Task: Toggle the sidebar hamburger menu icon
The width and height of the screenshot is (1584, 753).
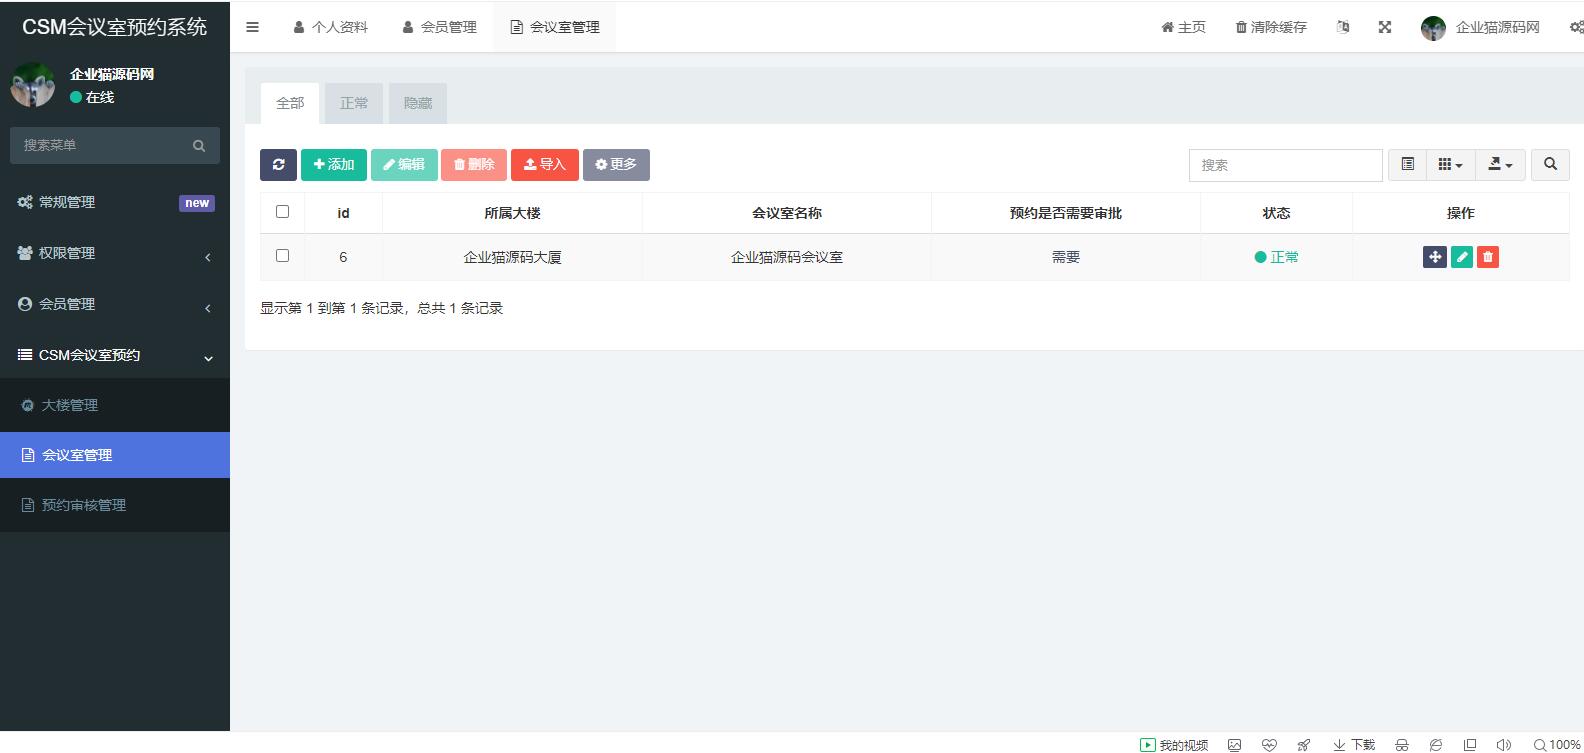Action: coord(252,27)
